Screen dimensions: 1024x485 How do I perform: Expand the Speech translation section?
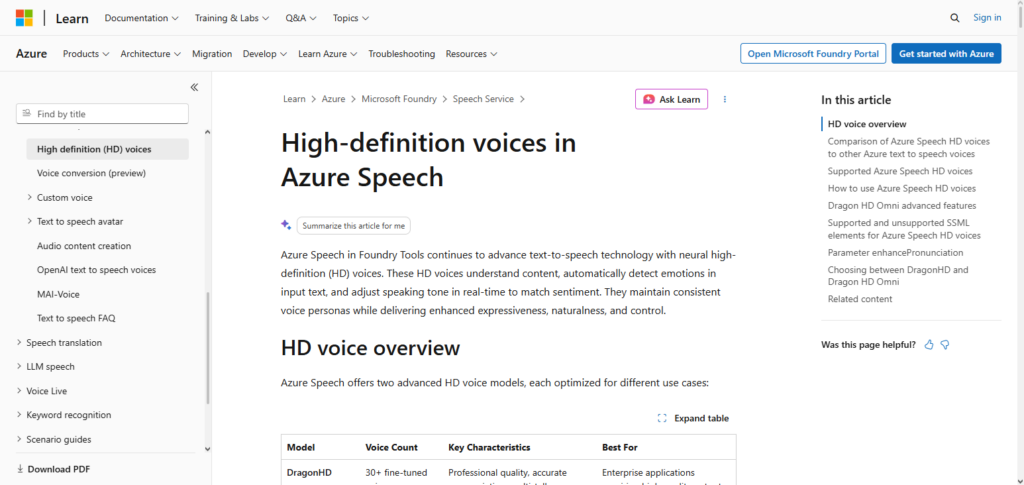tap(20, 343)
